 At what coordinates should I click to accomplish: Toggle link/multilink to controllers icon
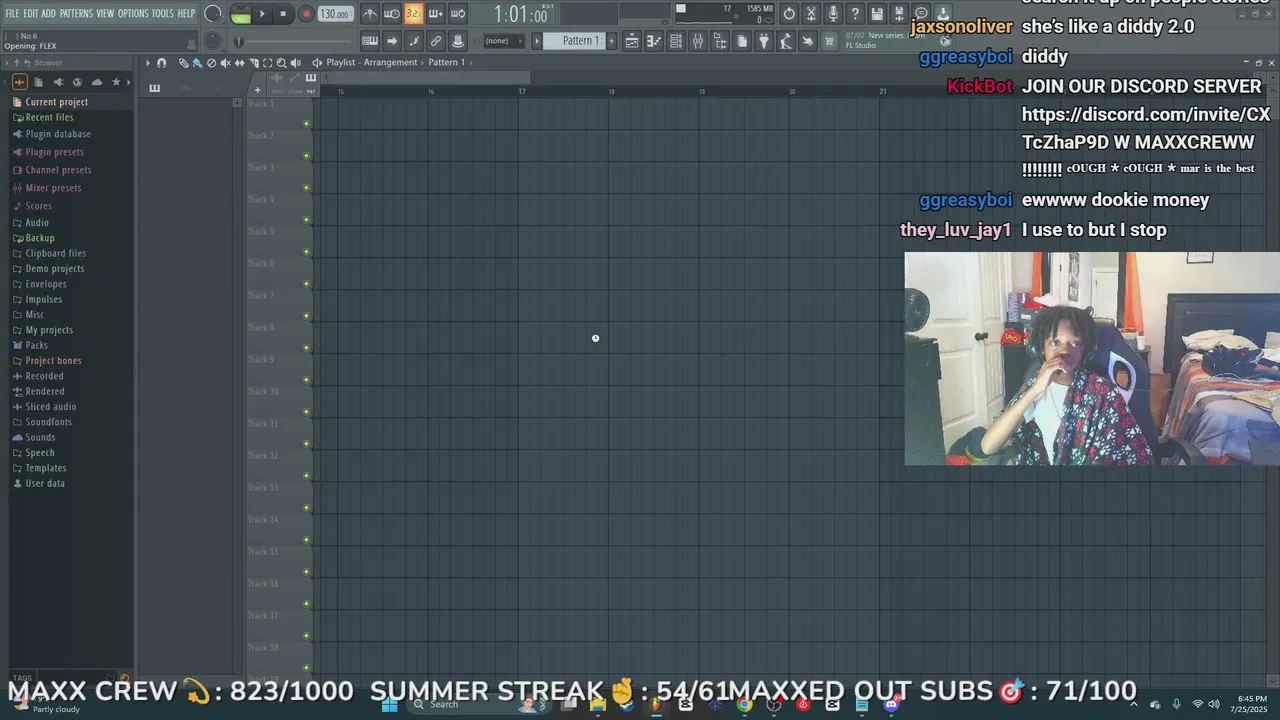coord(436,41)
